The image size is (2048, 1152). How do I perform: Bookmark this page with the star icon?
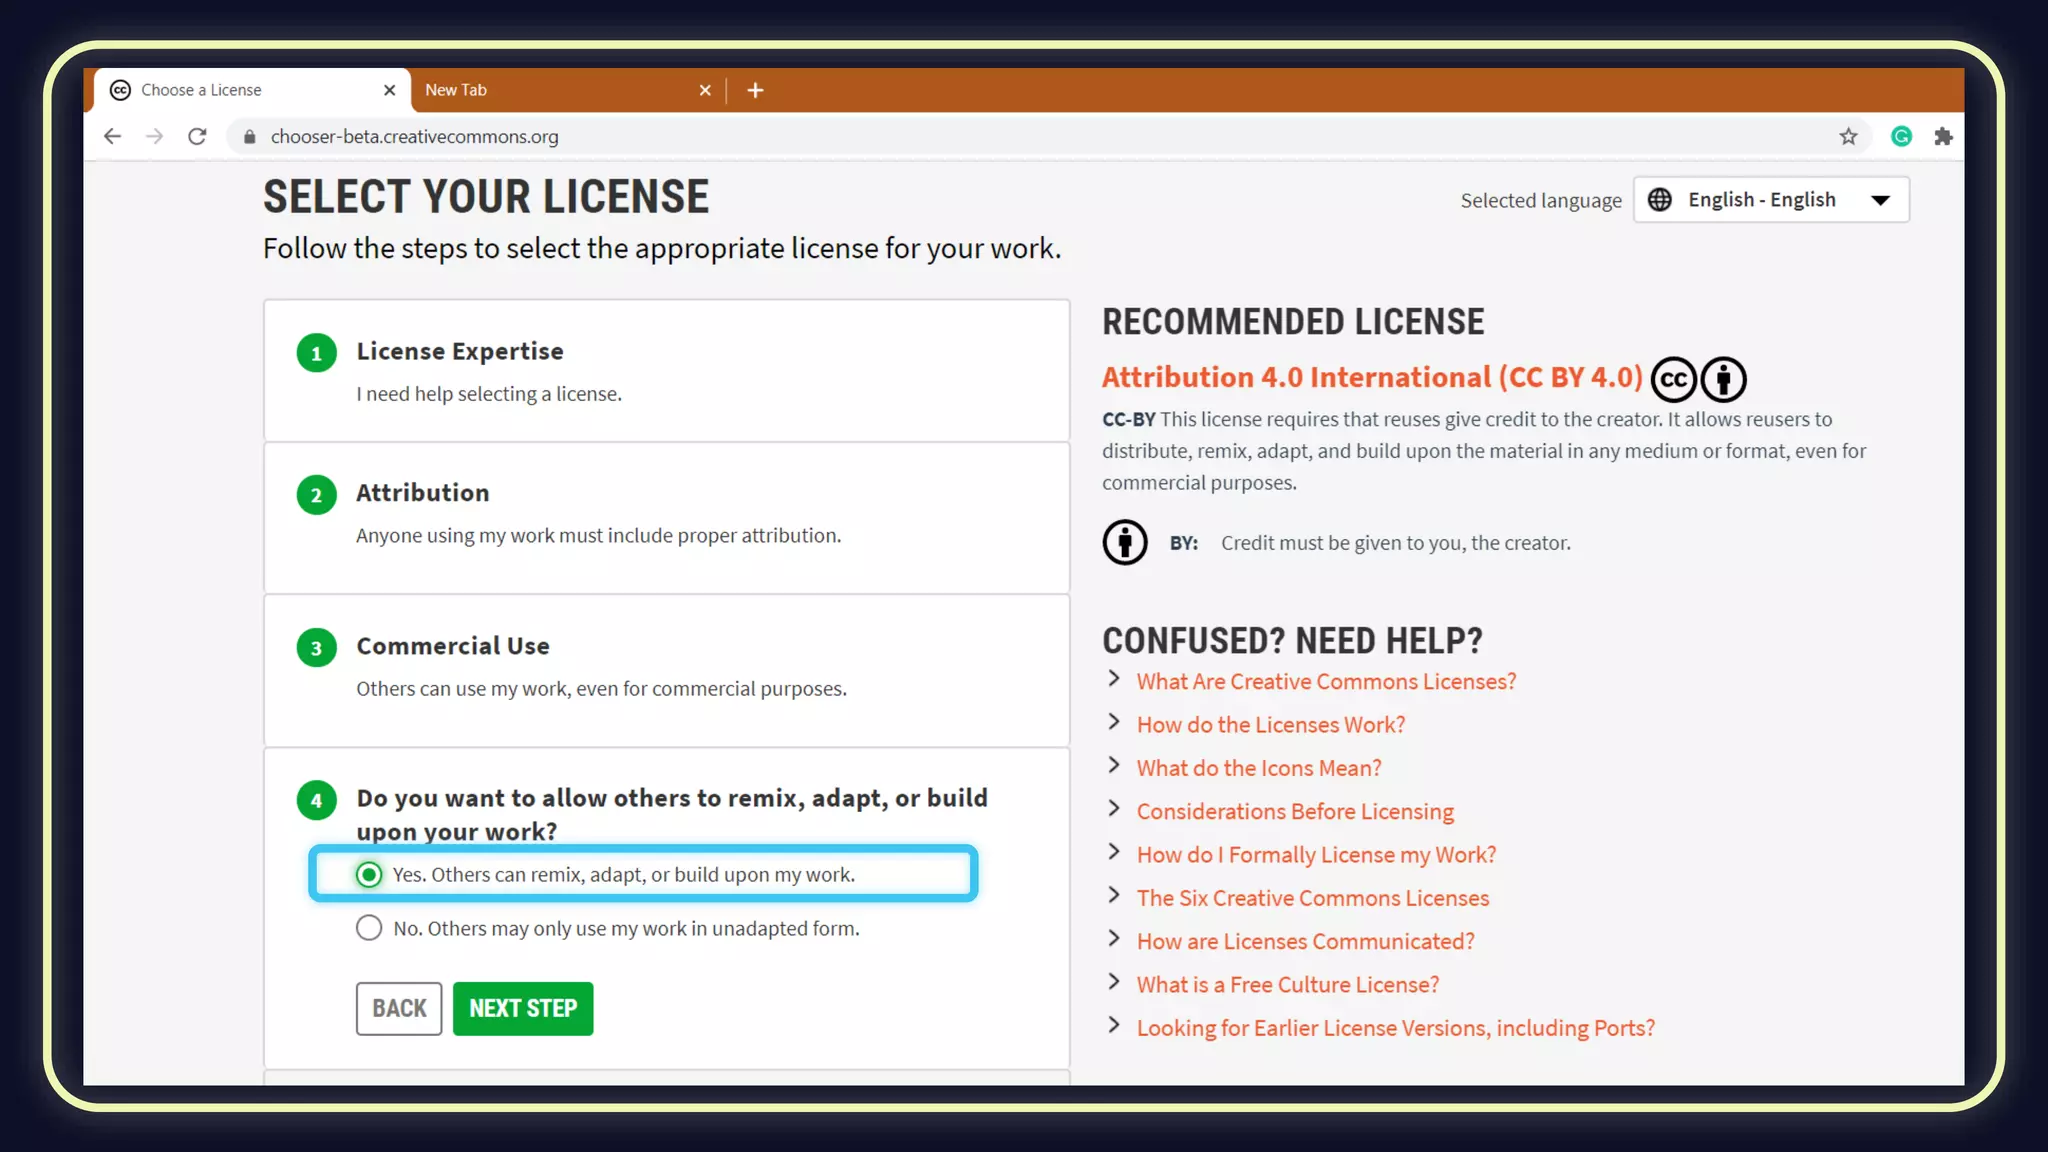coord(1848,137)
